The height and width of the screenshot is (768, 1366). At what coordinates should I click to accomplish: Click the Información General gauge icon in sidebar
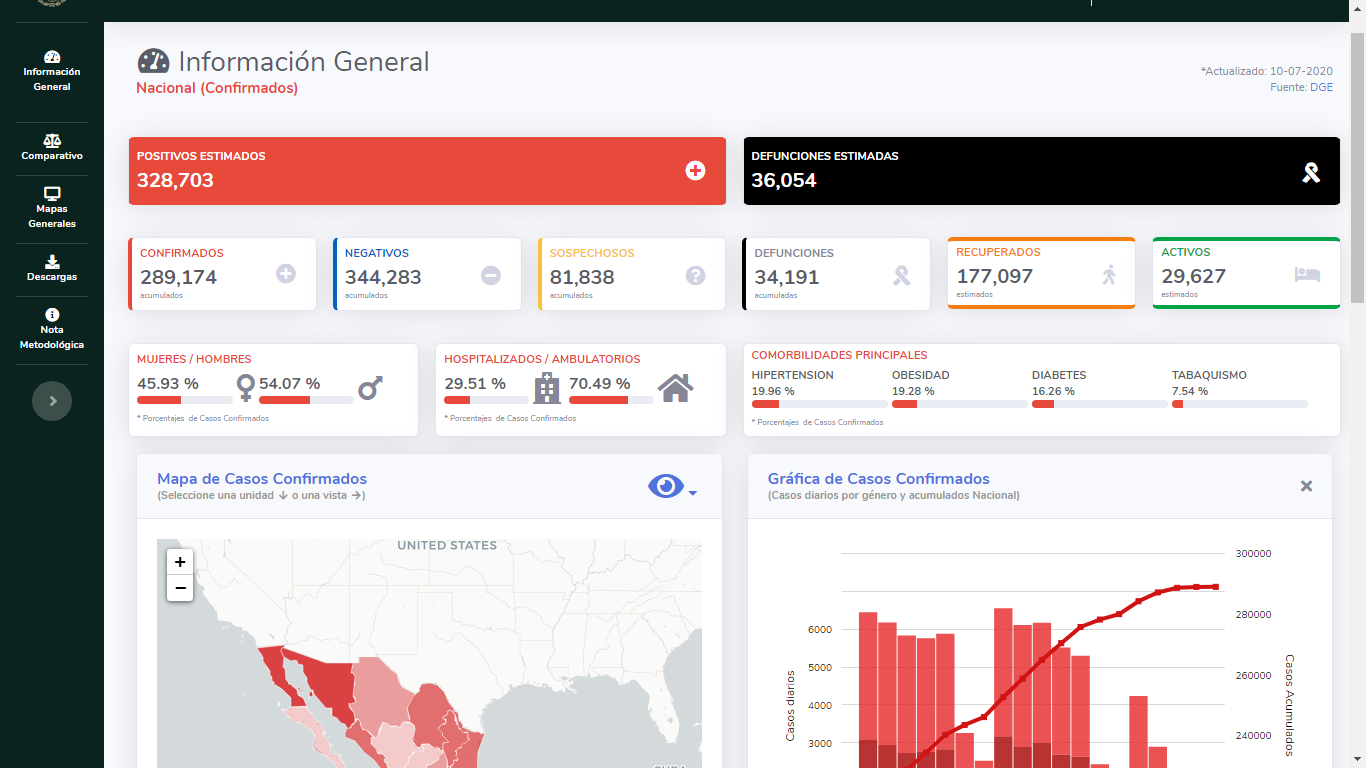click(52, 57)
